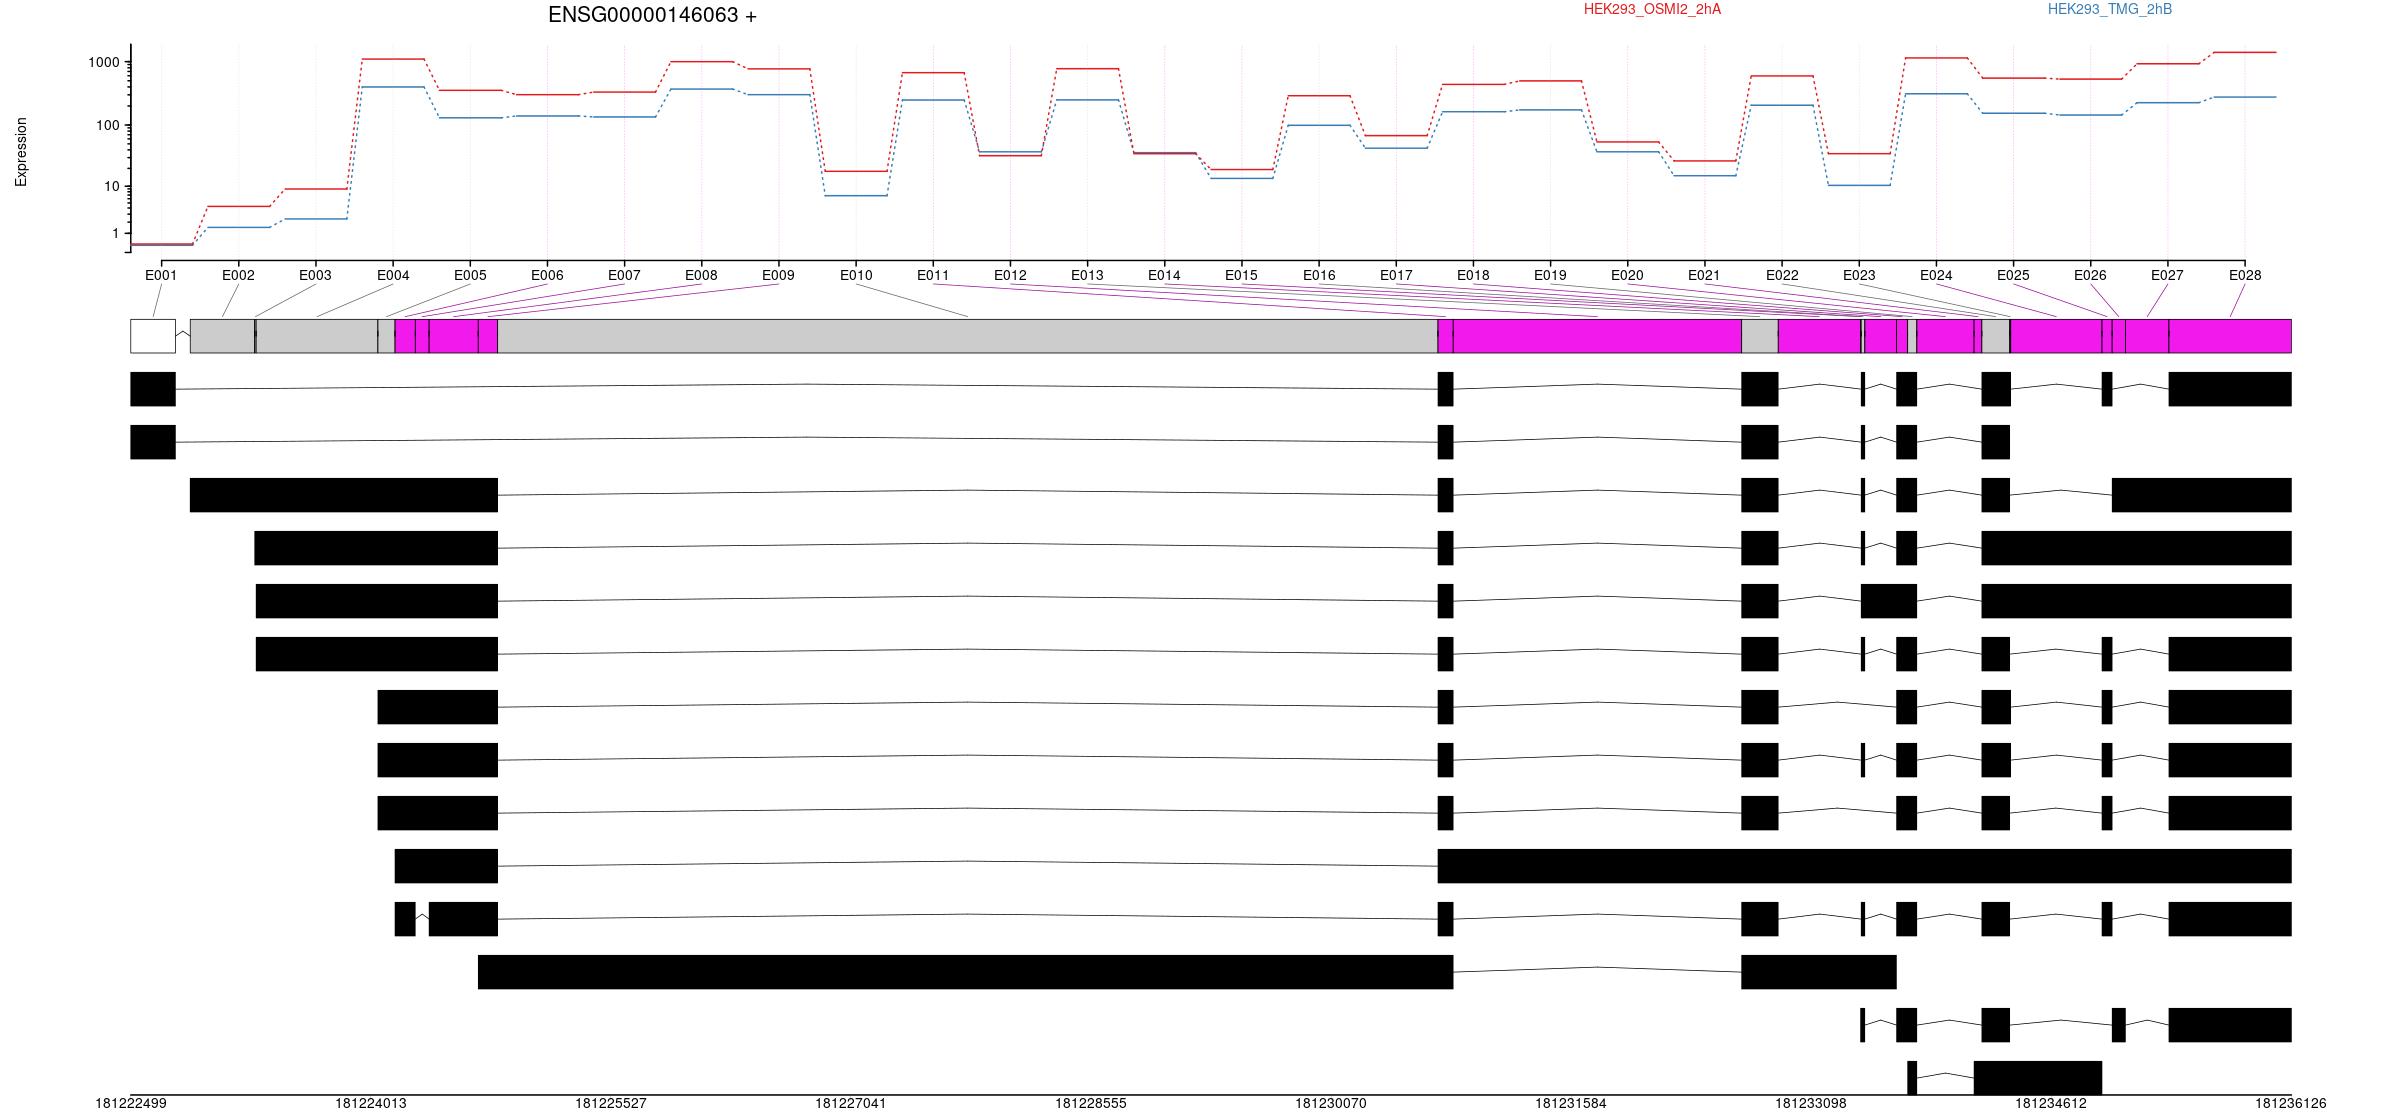Click the widest magenta block in gene model
Viewport: 2400px width, 1120px height.
(1597, 336)
